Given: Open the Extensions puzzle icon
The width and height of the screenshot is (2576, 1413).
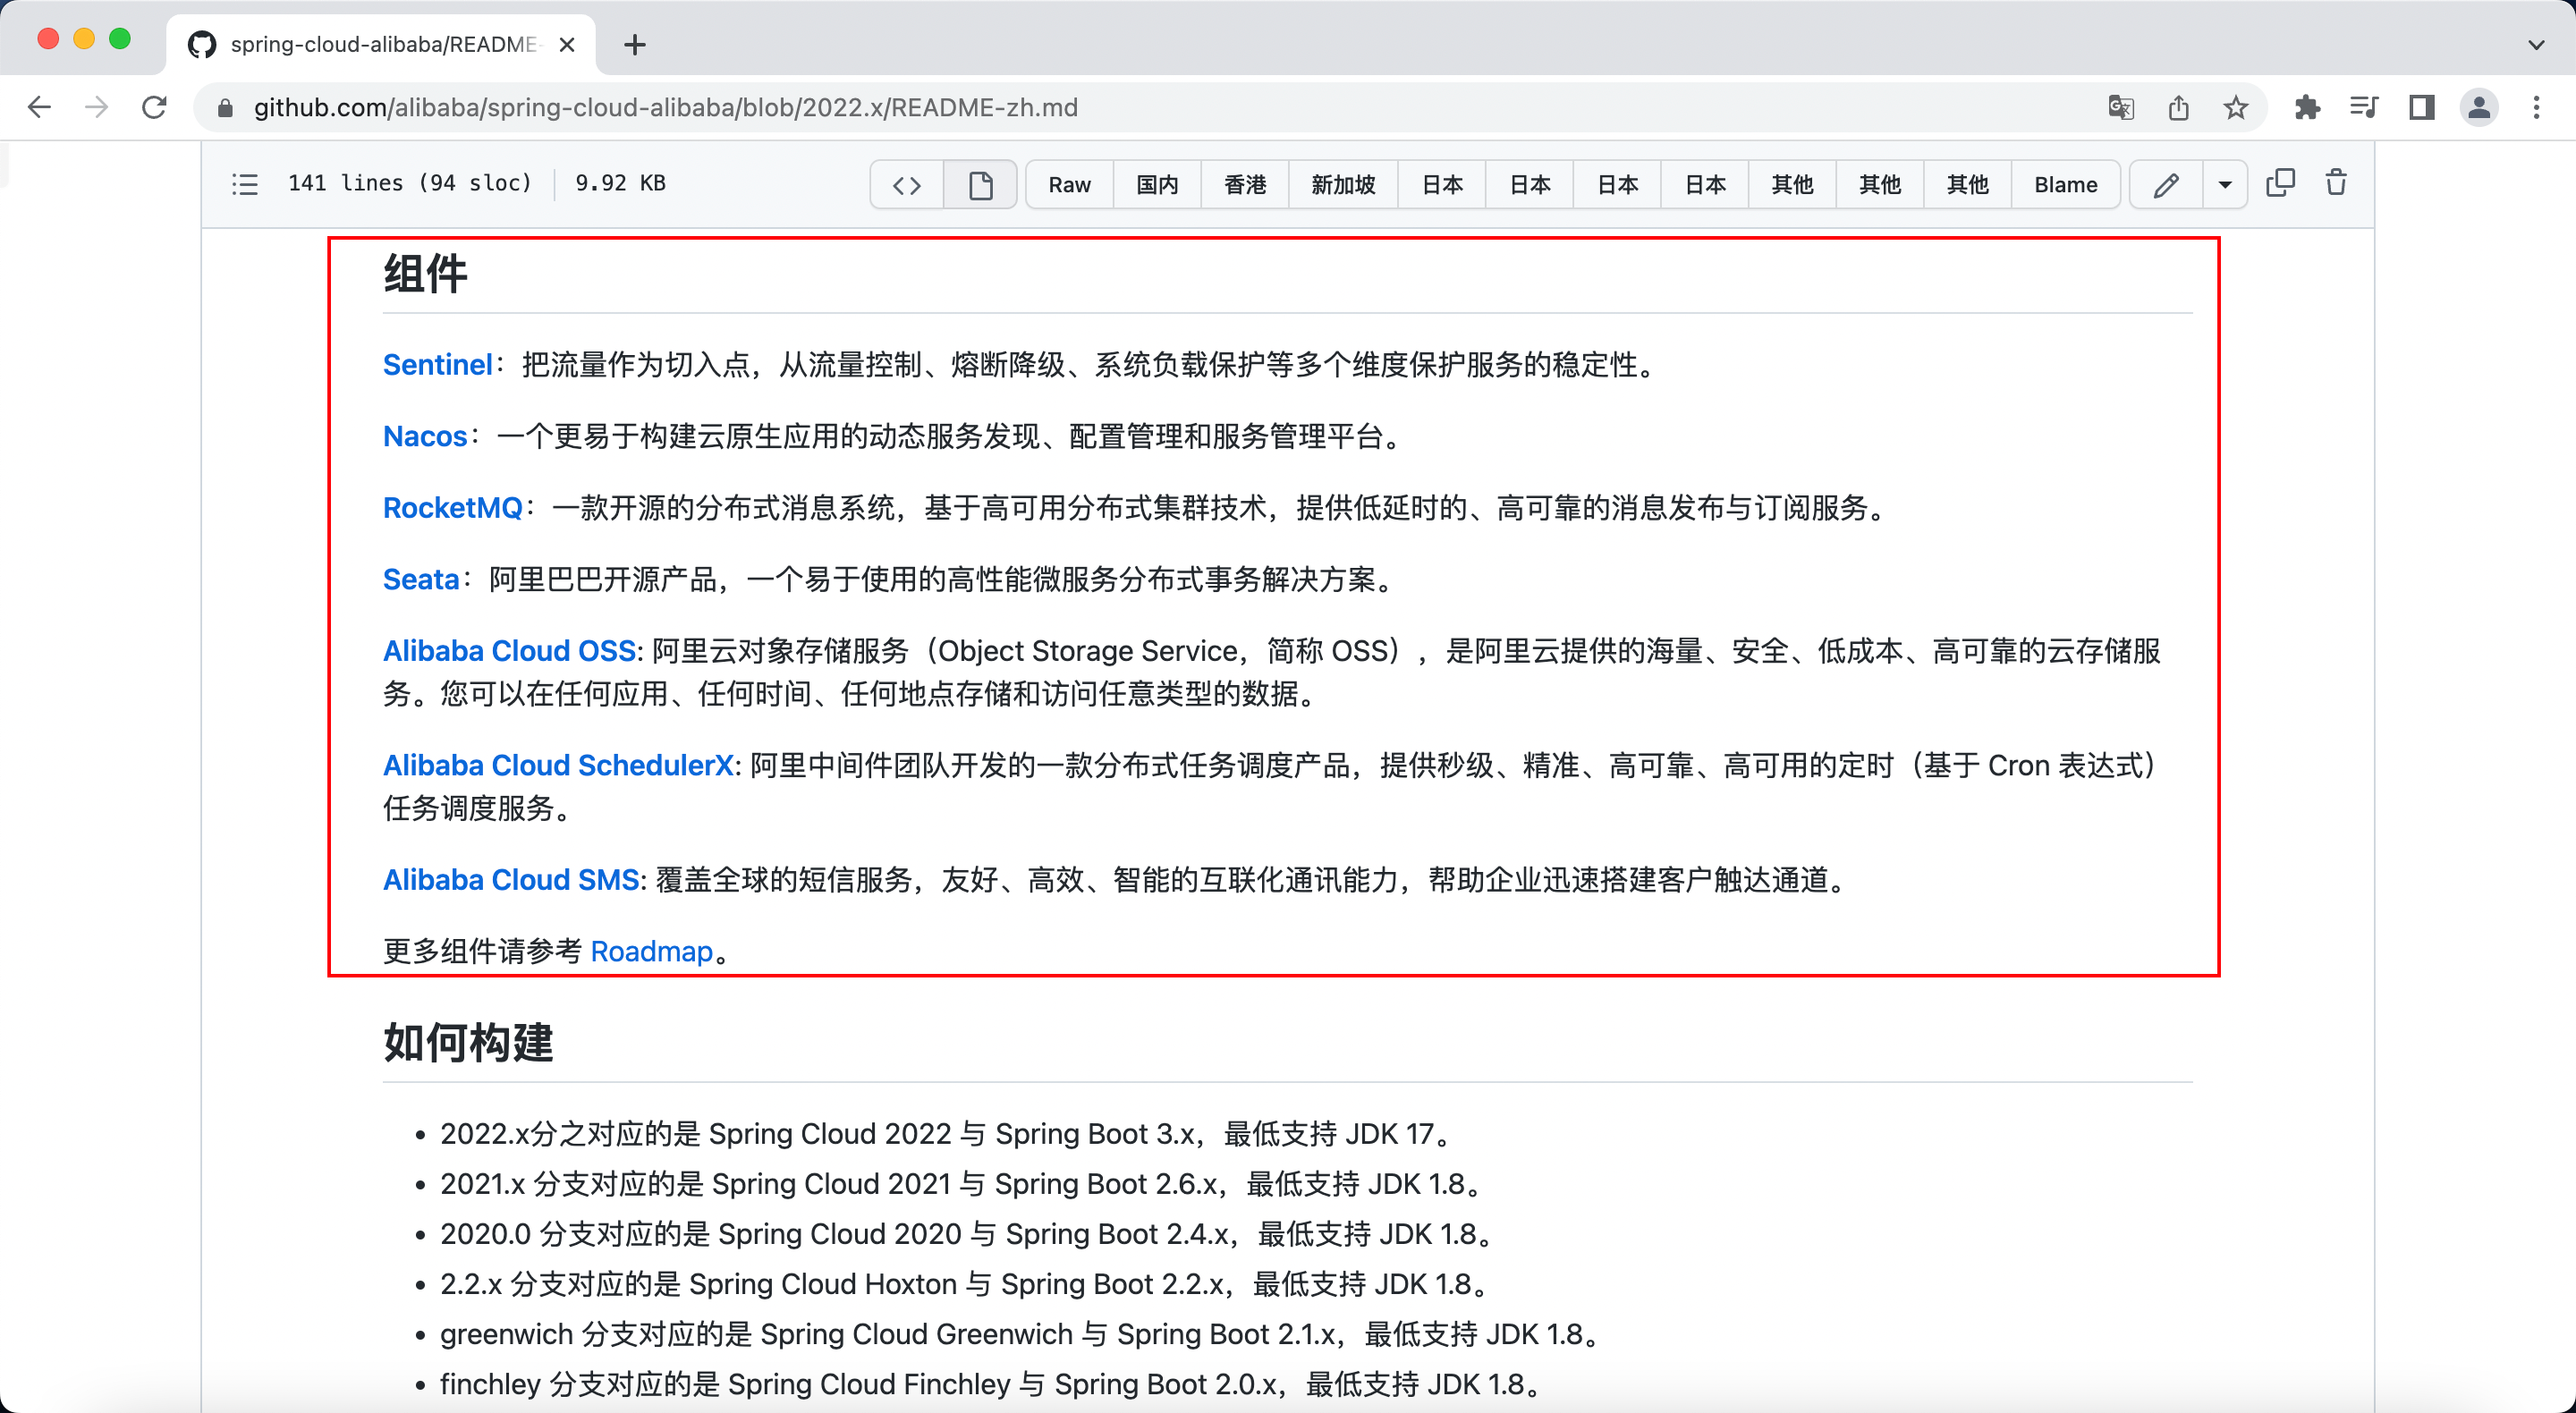Looking at the screenshot, I should pos(2307,107).
